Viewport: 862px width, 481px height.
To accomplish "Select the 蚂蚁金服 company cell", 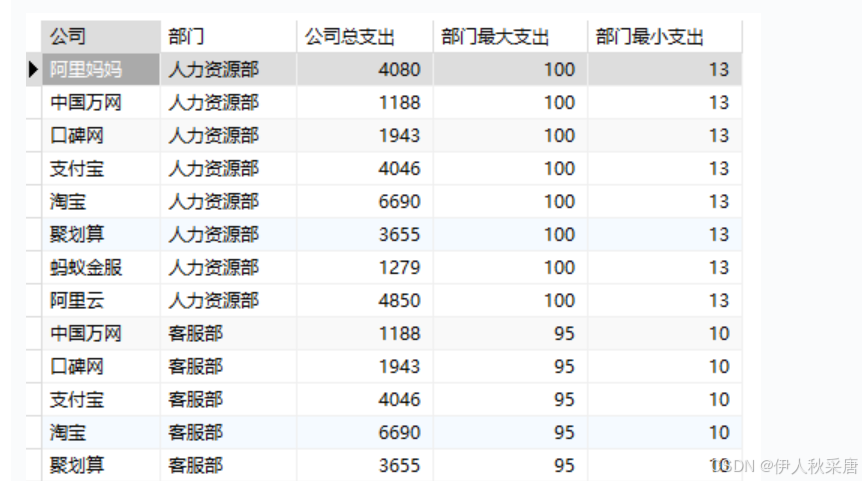I will coord(101,268).
